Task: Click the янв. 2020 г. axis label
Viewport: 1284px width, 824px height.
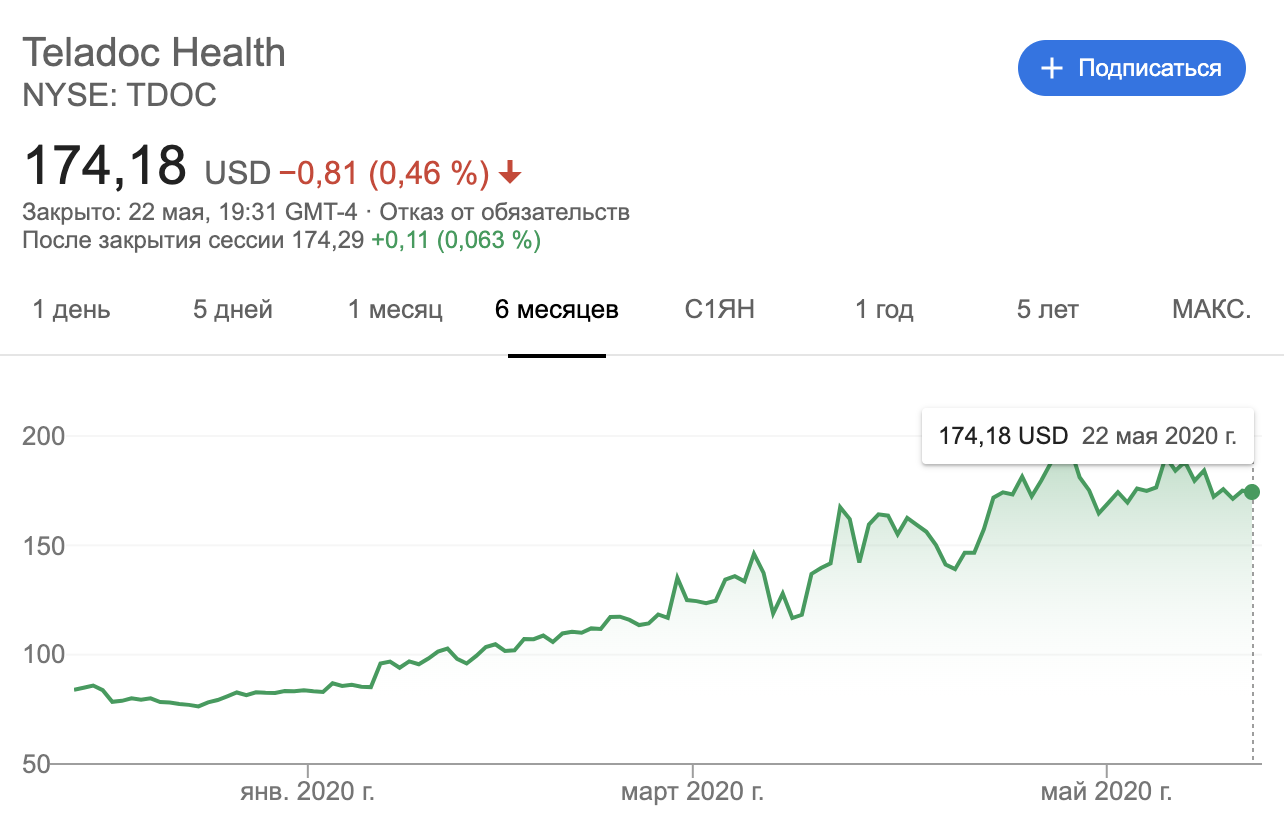Action: (x=308, y=793)
